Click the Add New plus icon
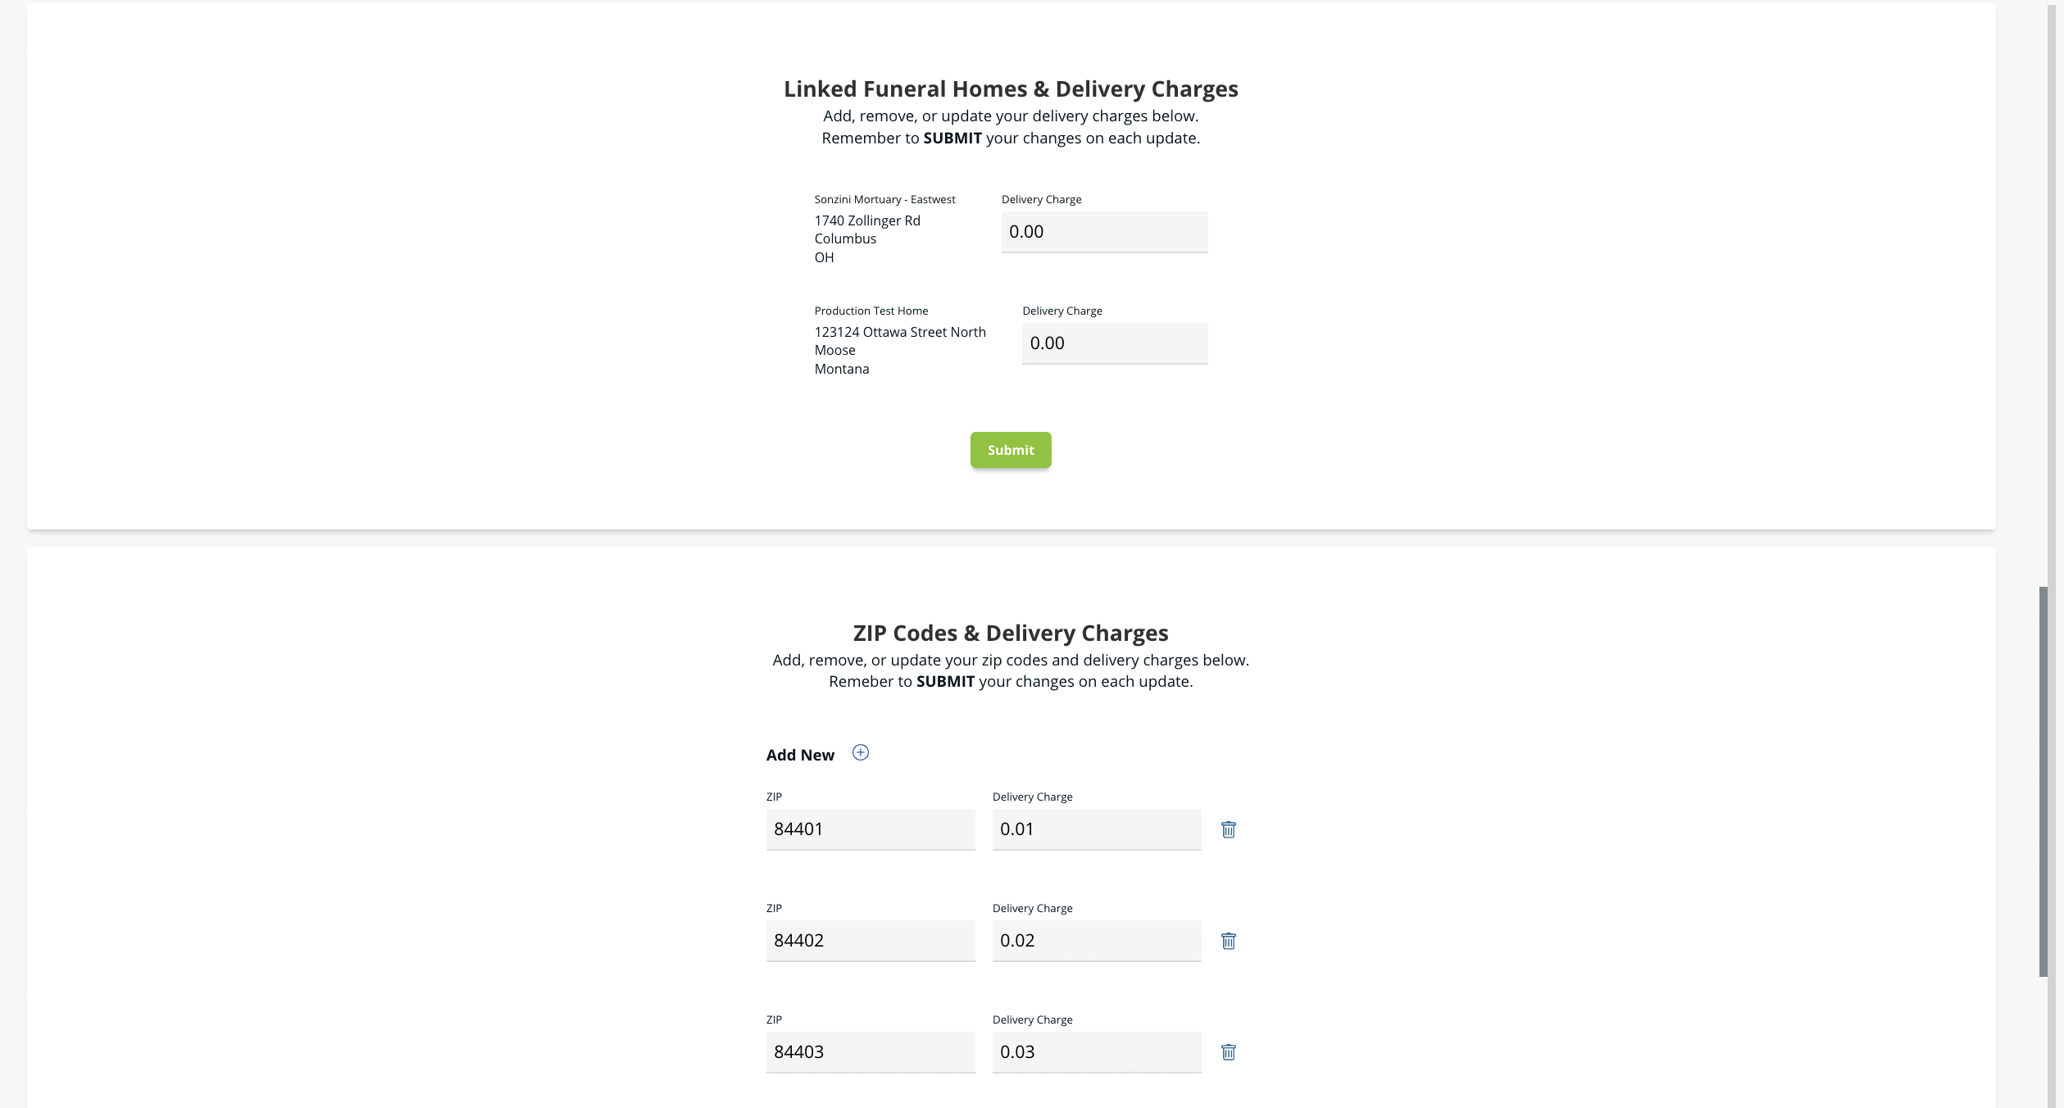Image resolution: width=2064 pixels, height=1108 pixels. 860,752
